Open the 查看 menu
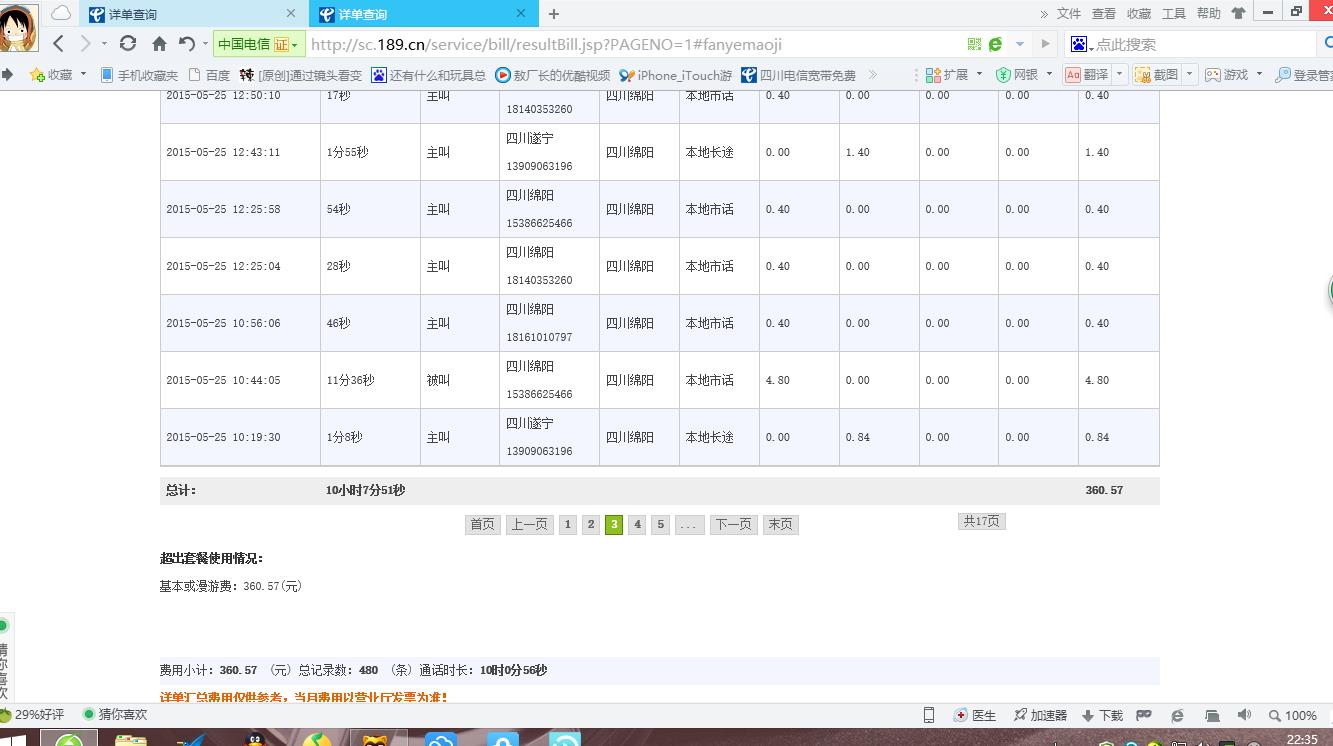Image resolution: width=1333 pixels, height=746 pixels. [x=1104, y=14]
